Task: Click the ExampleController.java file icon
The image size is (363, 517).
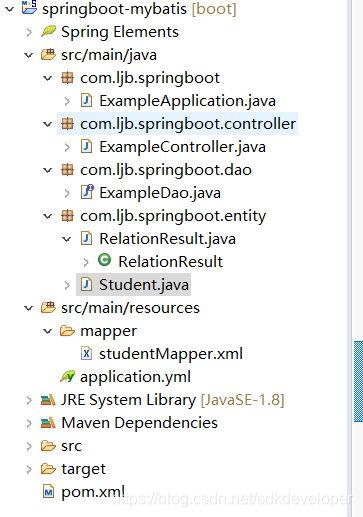Action: (x=87, y=147)
